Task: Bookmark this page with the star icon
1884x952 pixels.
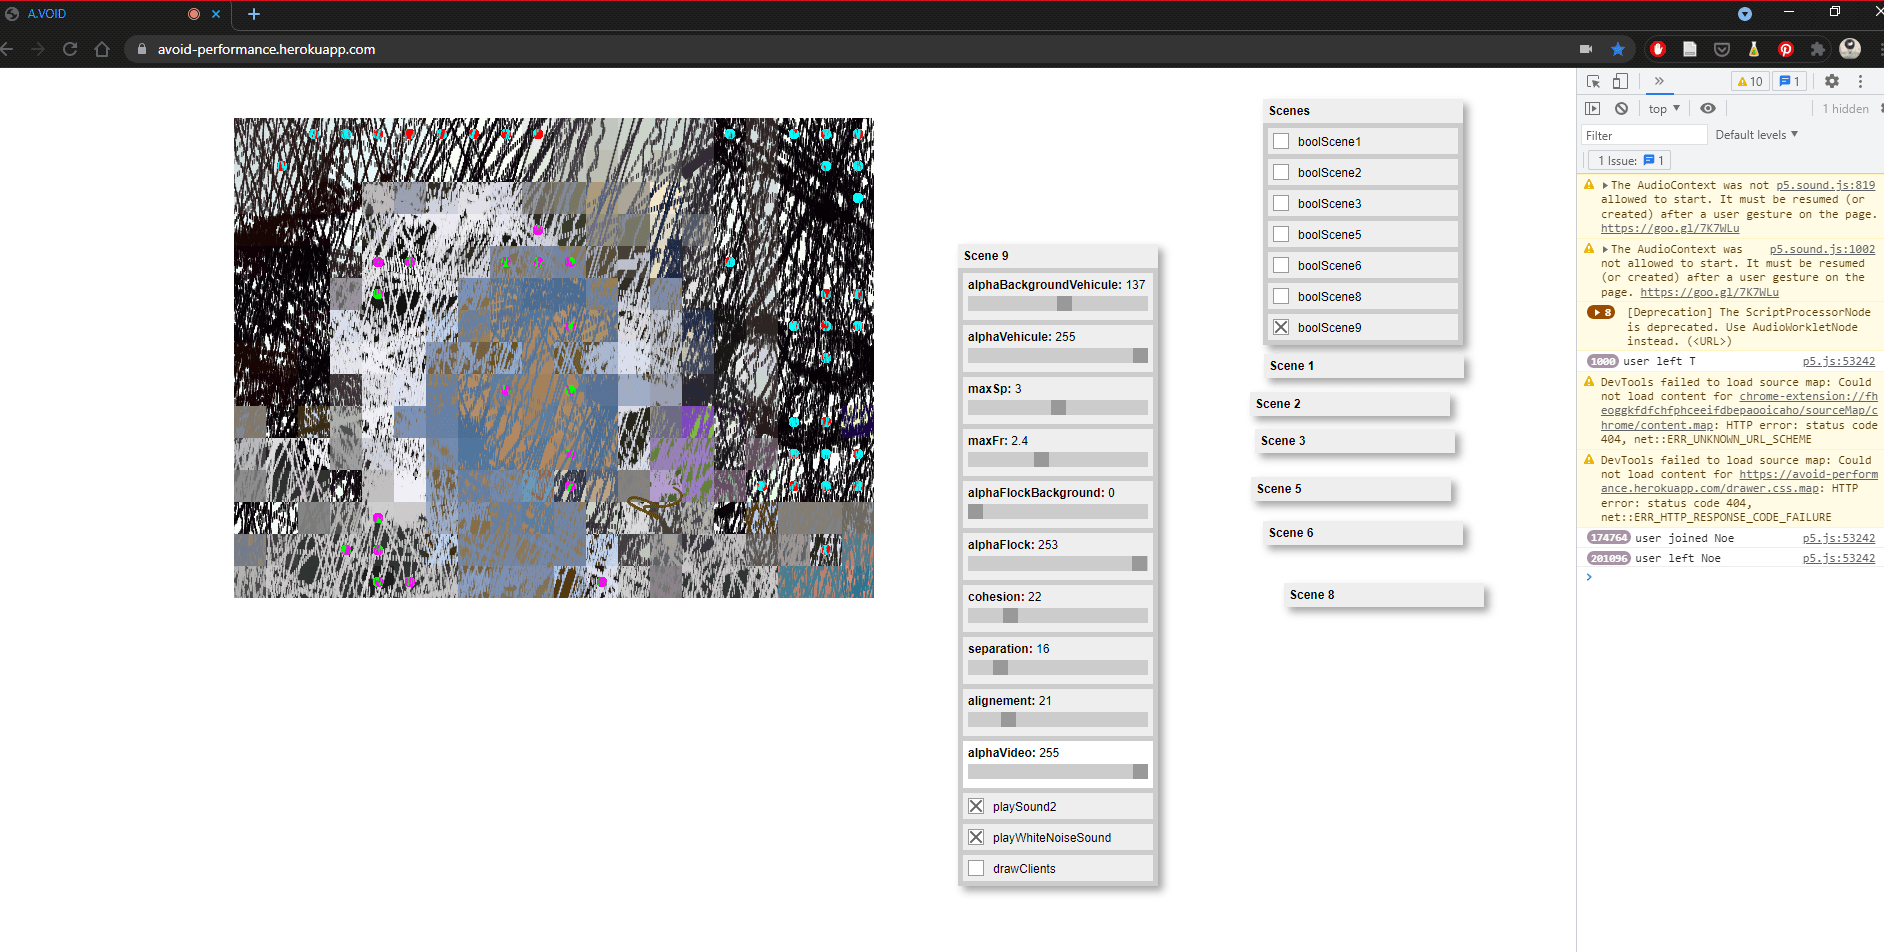Action: pos(1617,49)
